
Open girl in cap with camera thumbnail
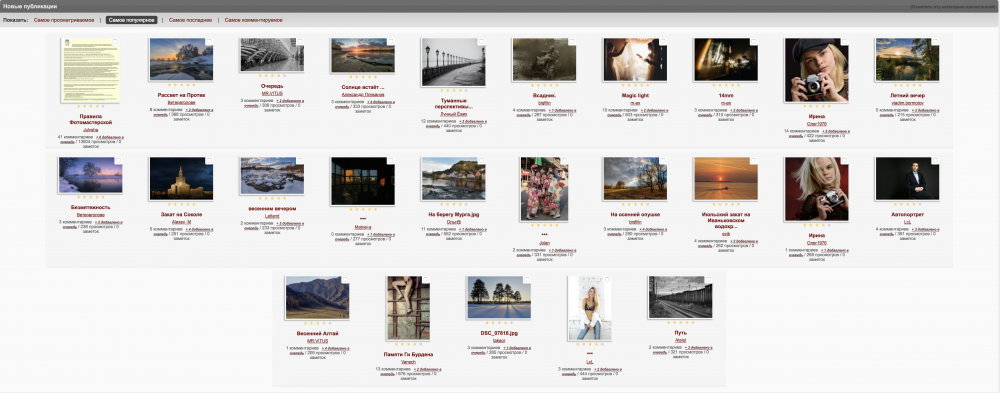(x=816, y=70)
